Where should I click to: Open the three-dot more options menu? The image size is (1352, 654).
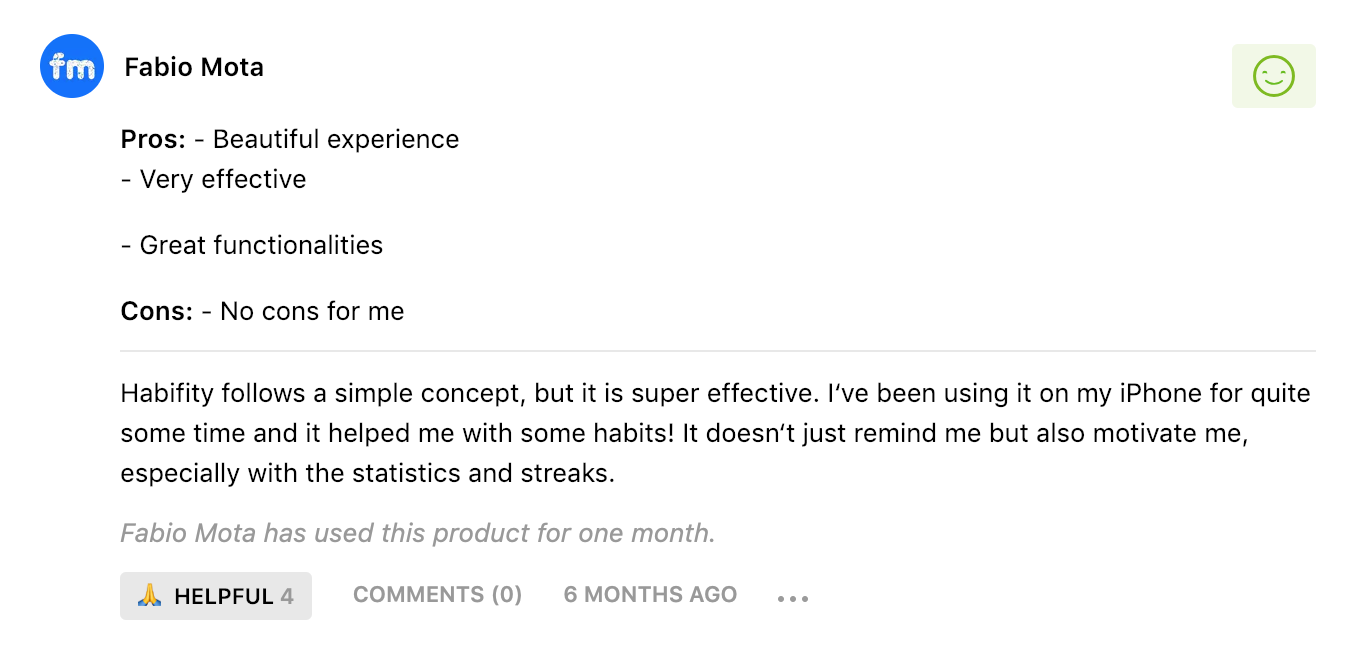click(x=792, y=598)
